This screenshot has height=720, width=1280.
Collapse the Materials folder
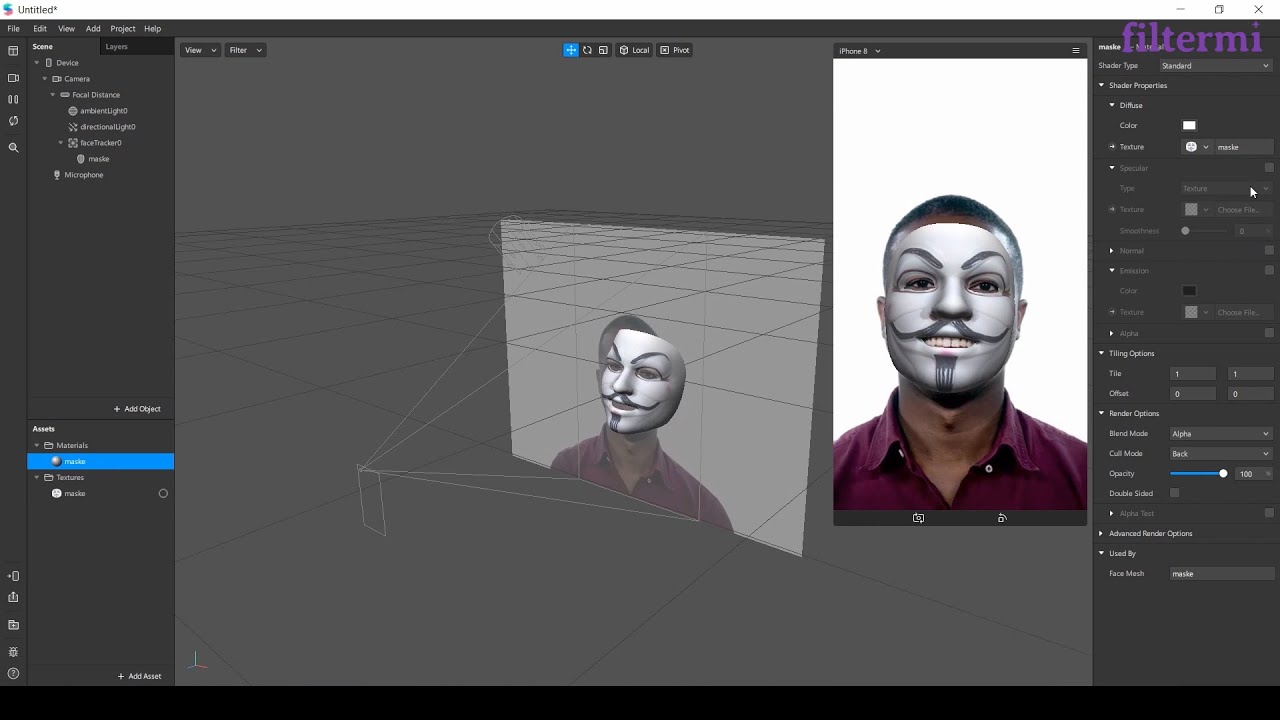37,445
